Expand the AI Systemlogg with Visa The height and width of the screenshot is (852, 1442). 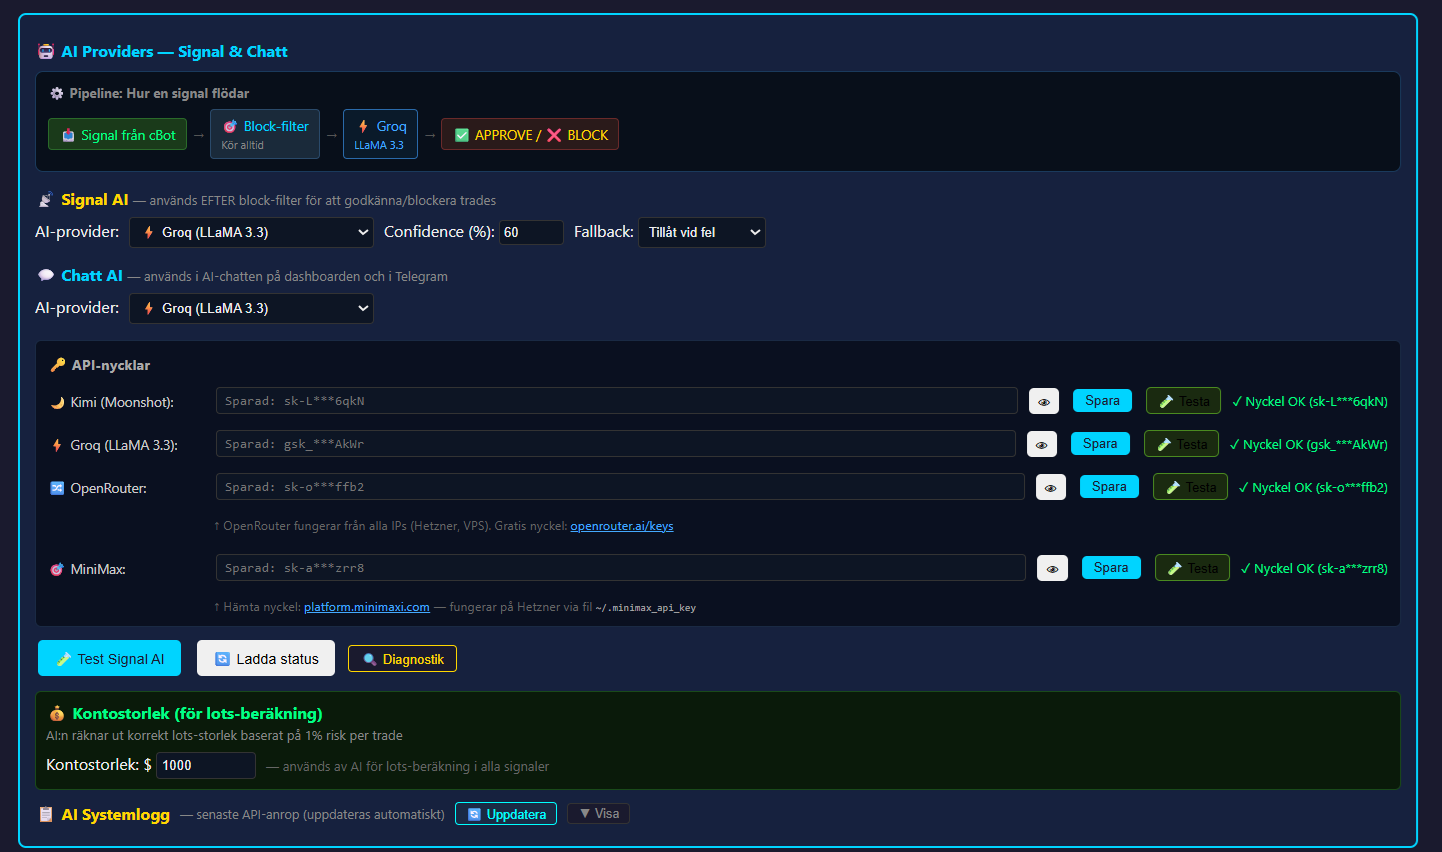[x=598, y=814]
